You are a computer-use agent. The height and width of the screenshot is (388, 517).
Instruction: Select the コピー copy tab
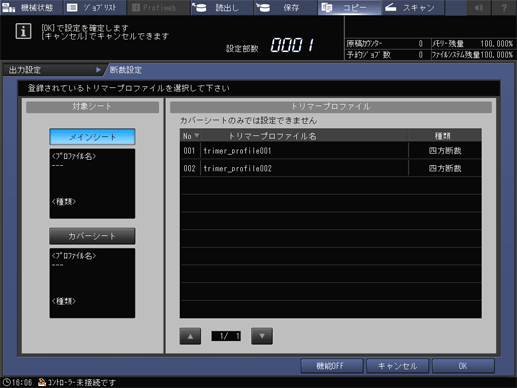tap(349, 7)
